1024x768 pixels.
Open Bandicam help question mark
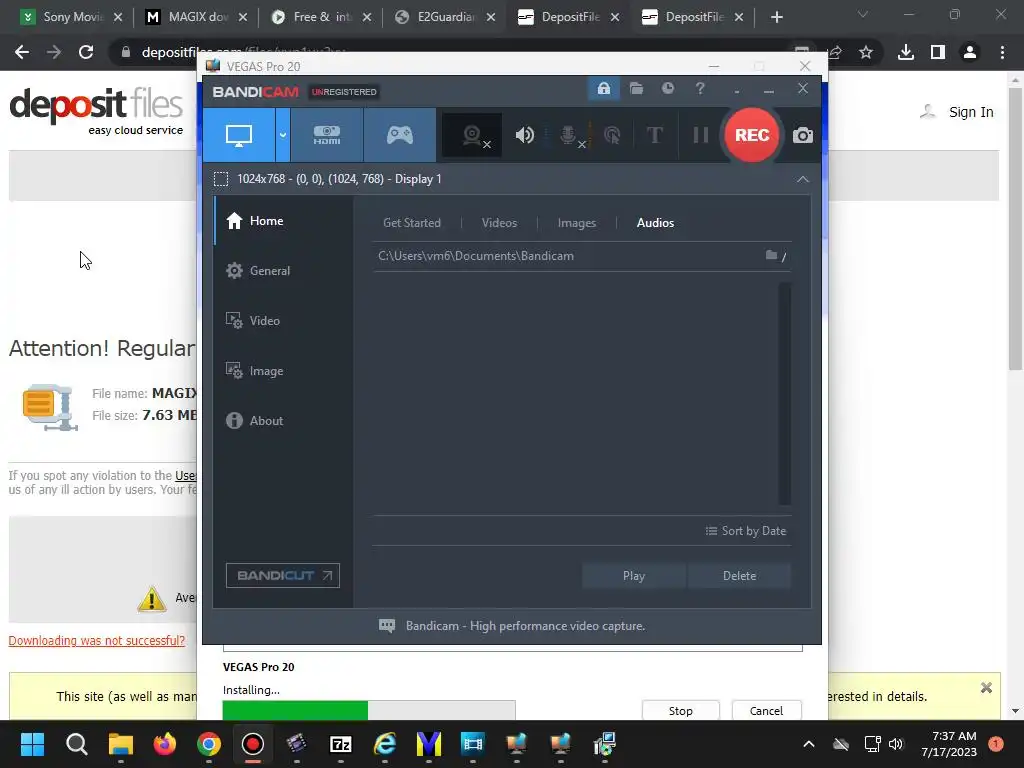click(700, 89)
